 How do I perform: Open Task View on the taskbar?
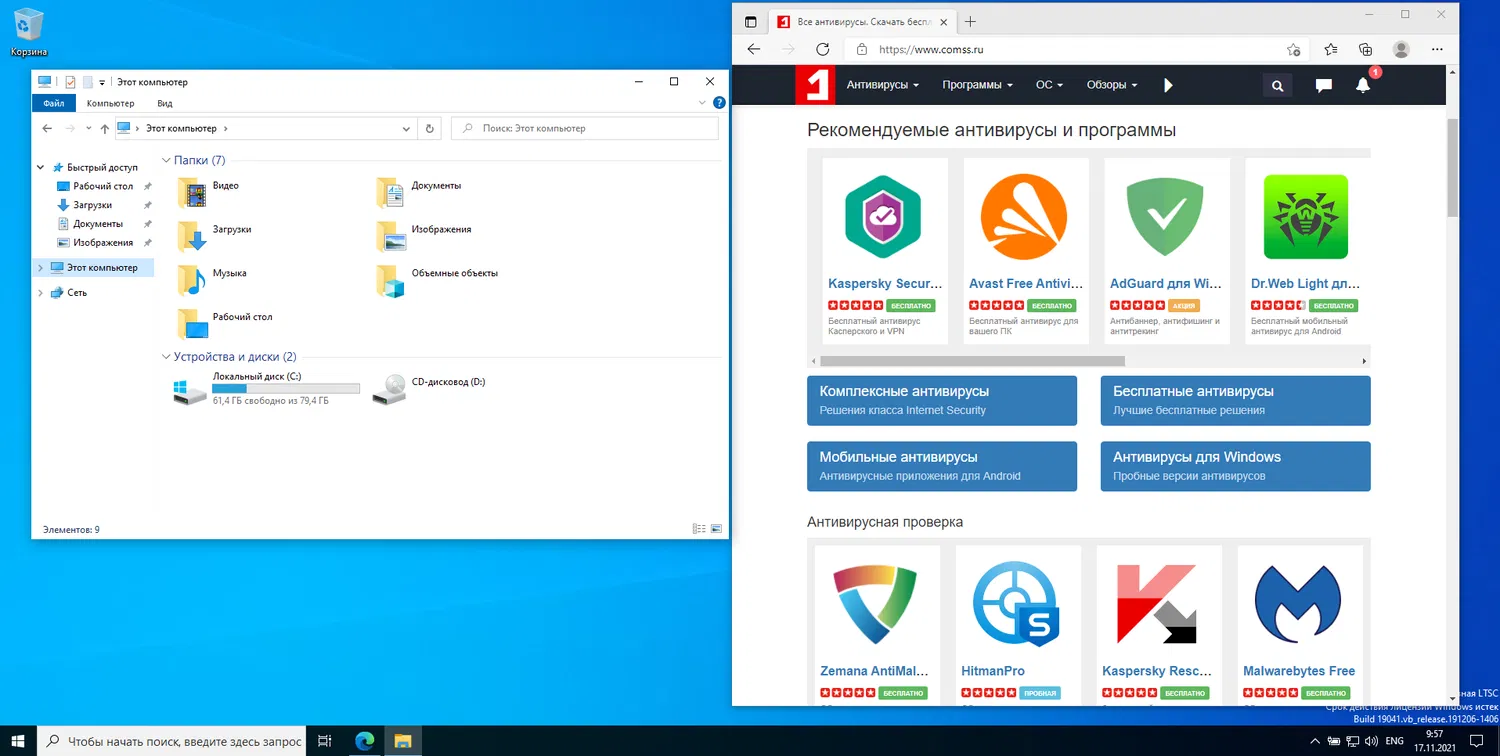click(324, 741)
